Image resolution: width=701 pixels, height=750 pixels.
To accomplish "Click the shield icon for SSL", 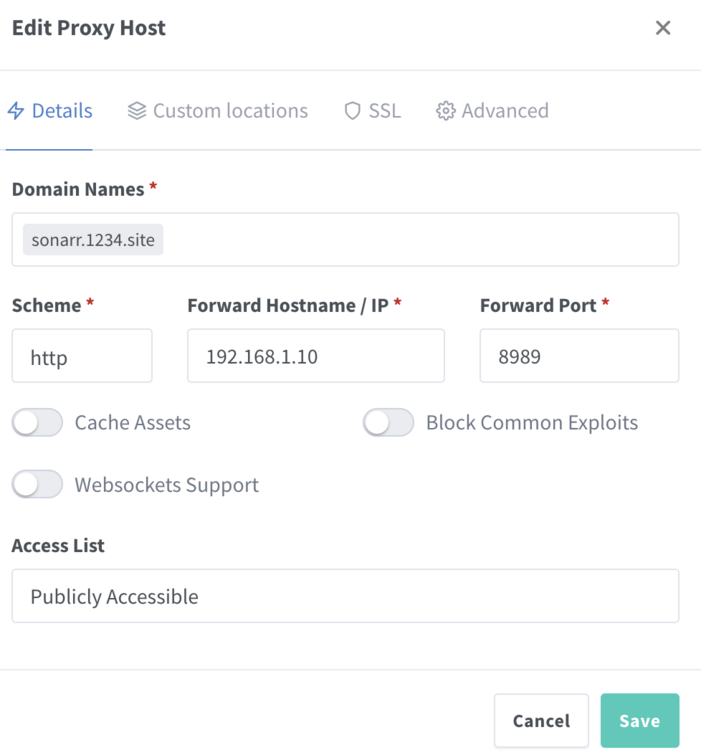I will point(352,110).
